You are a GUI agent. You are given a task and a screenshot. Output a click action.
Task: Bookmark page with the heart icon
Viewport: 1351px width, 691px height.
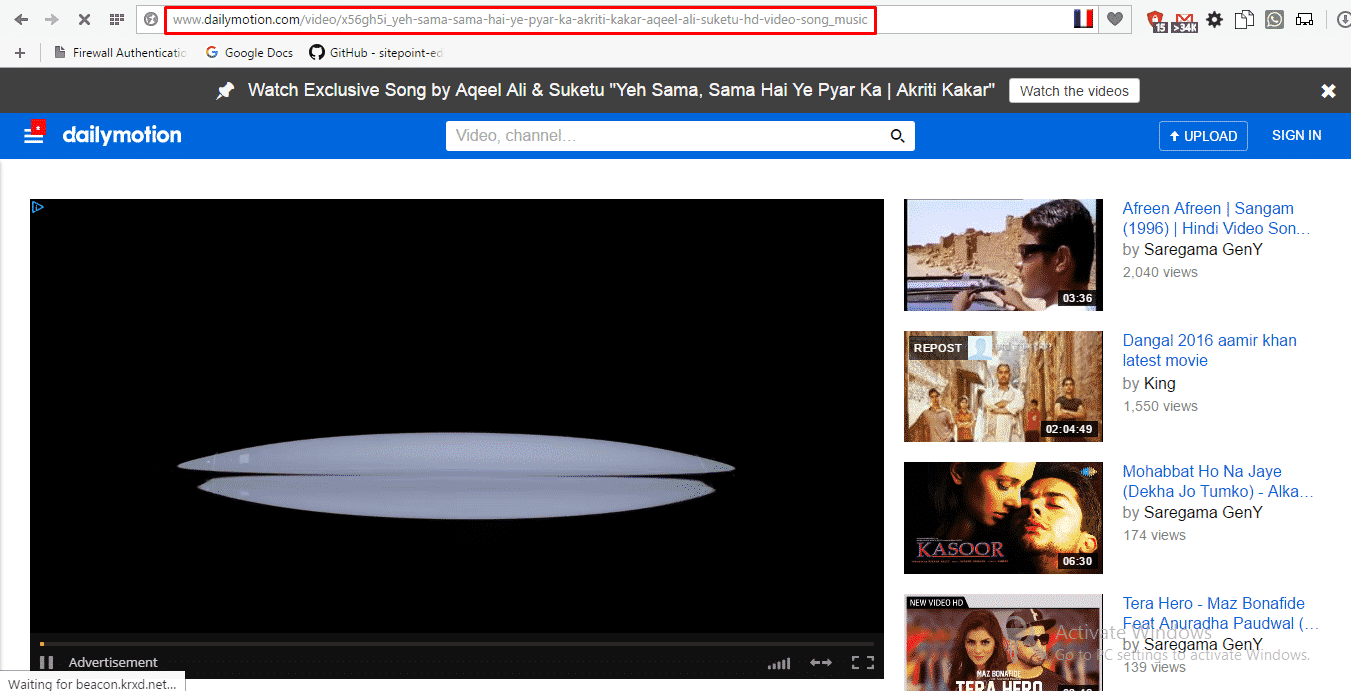click(x=1115, y=19)
